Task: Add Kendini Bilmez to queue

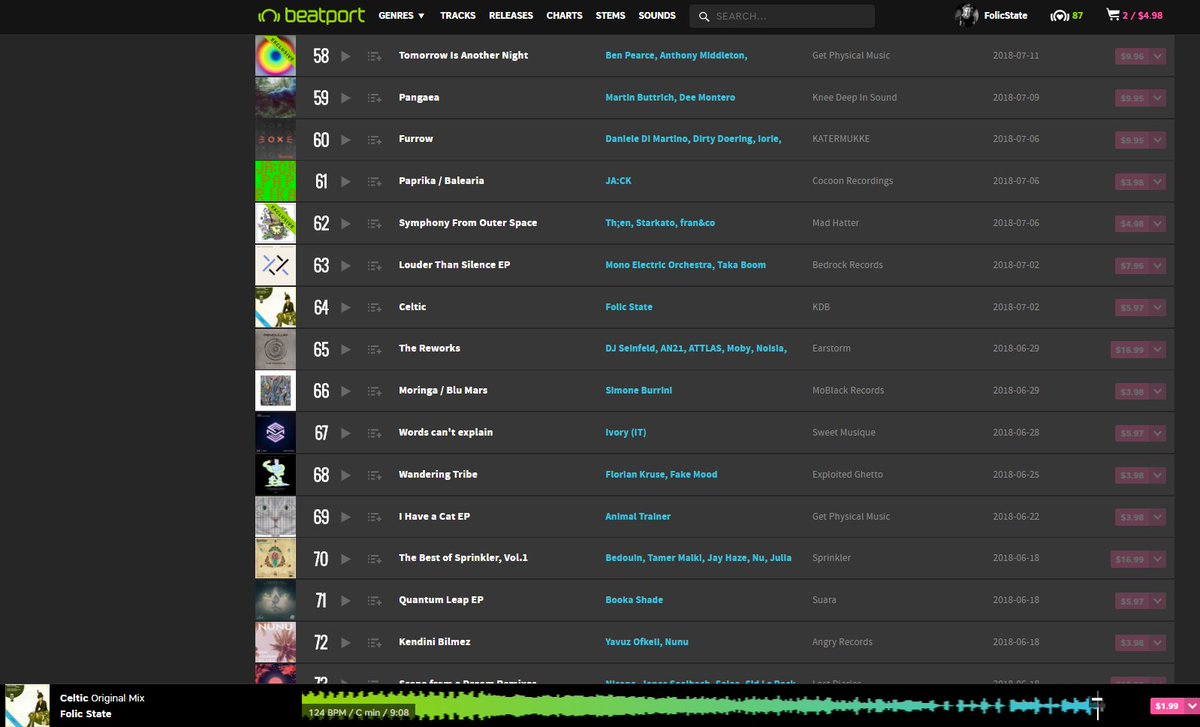Action: coord(375,643)
